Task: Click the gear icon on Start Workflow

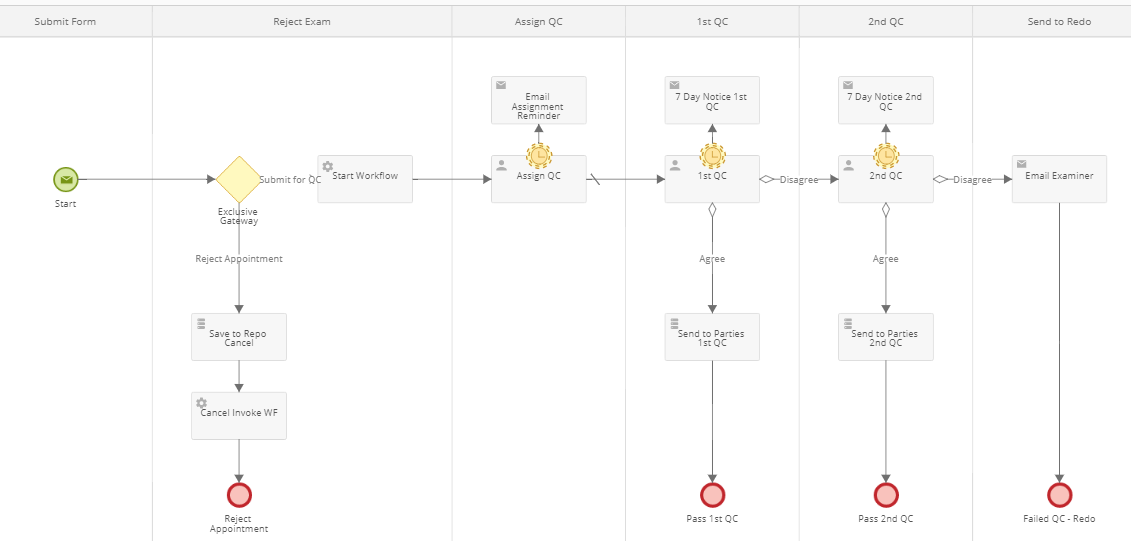Action: pyautogui.click(x=327, y=167)
